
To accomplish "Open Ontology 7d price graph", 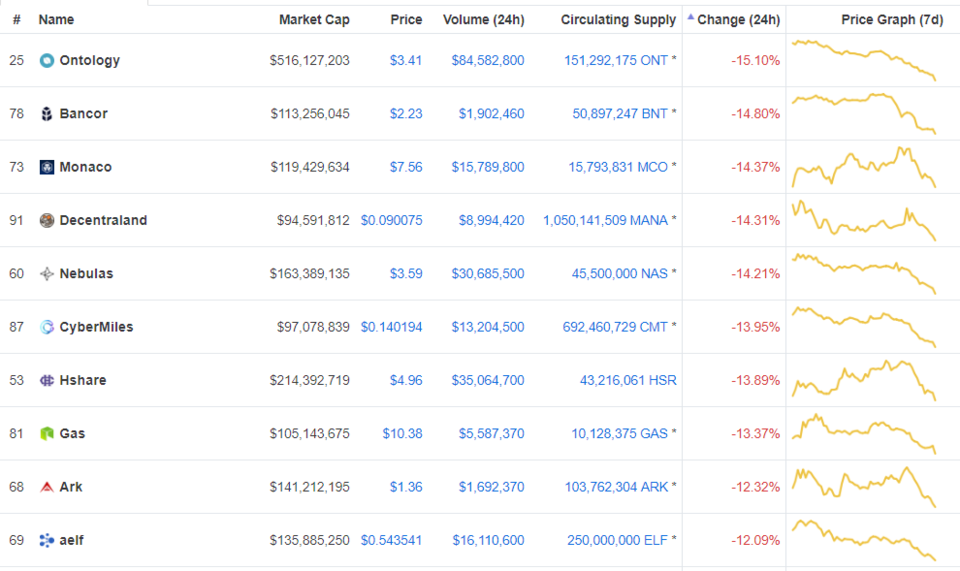I will tap(864, 60).
